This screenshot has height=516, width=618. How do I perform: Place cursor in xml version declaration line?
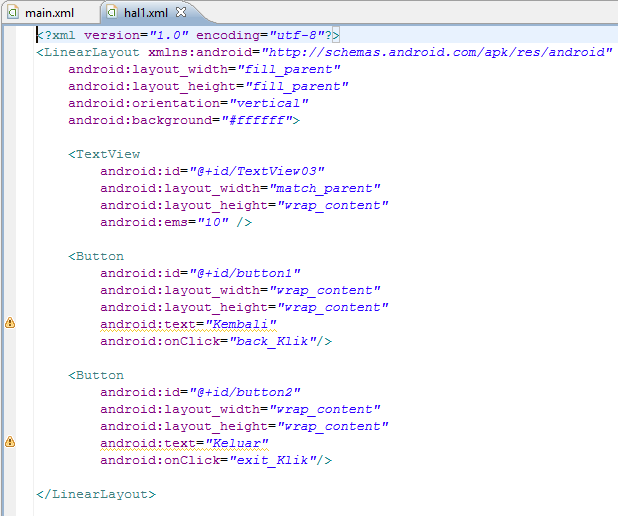[x=188, y=35]
